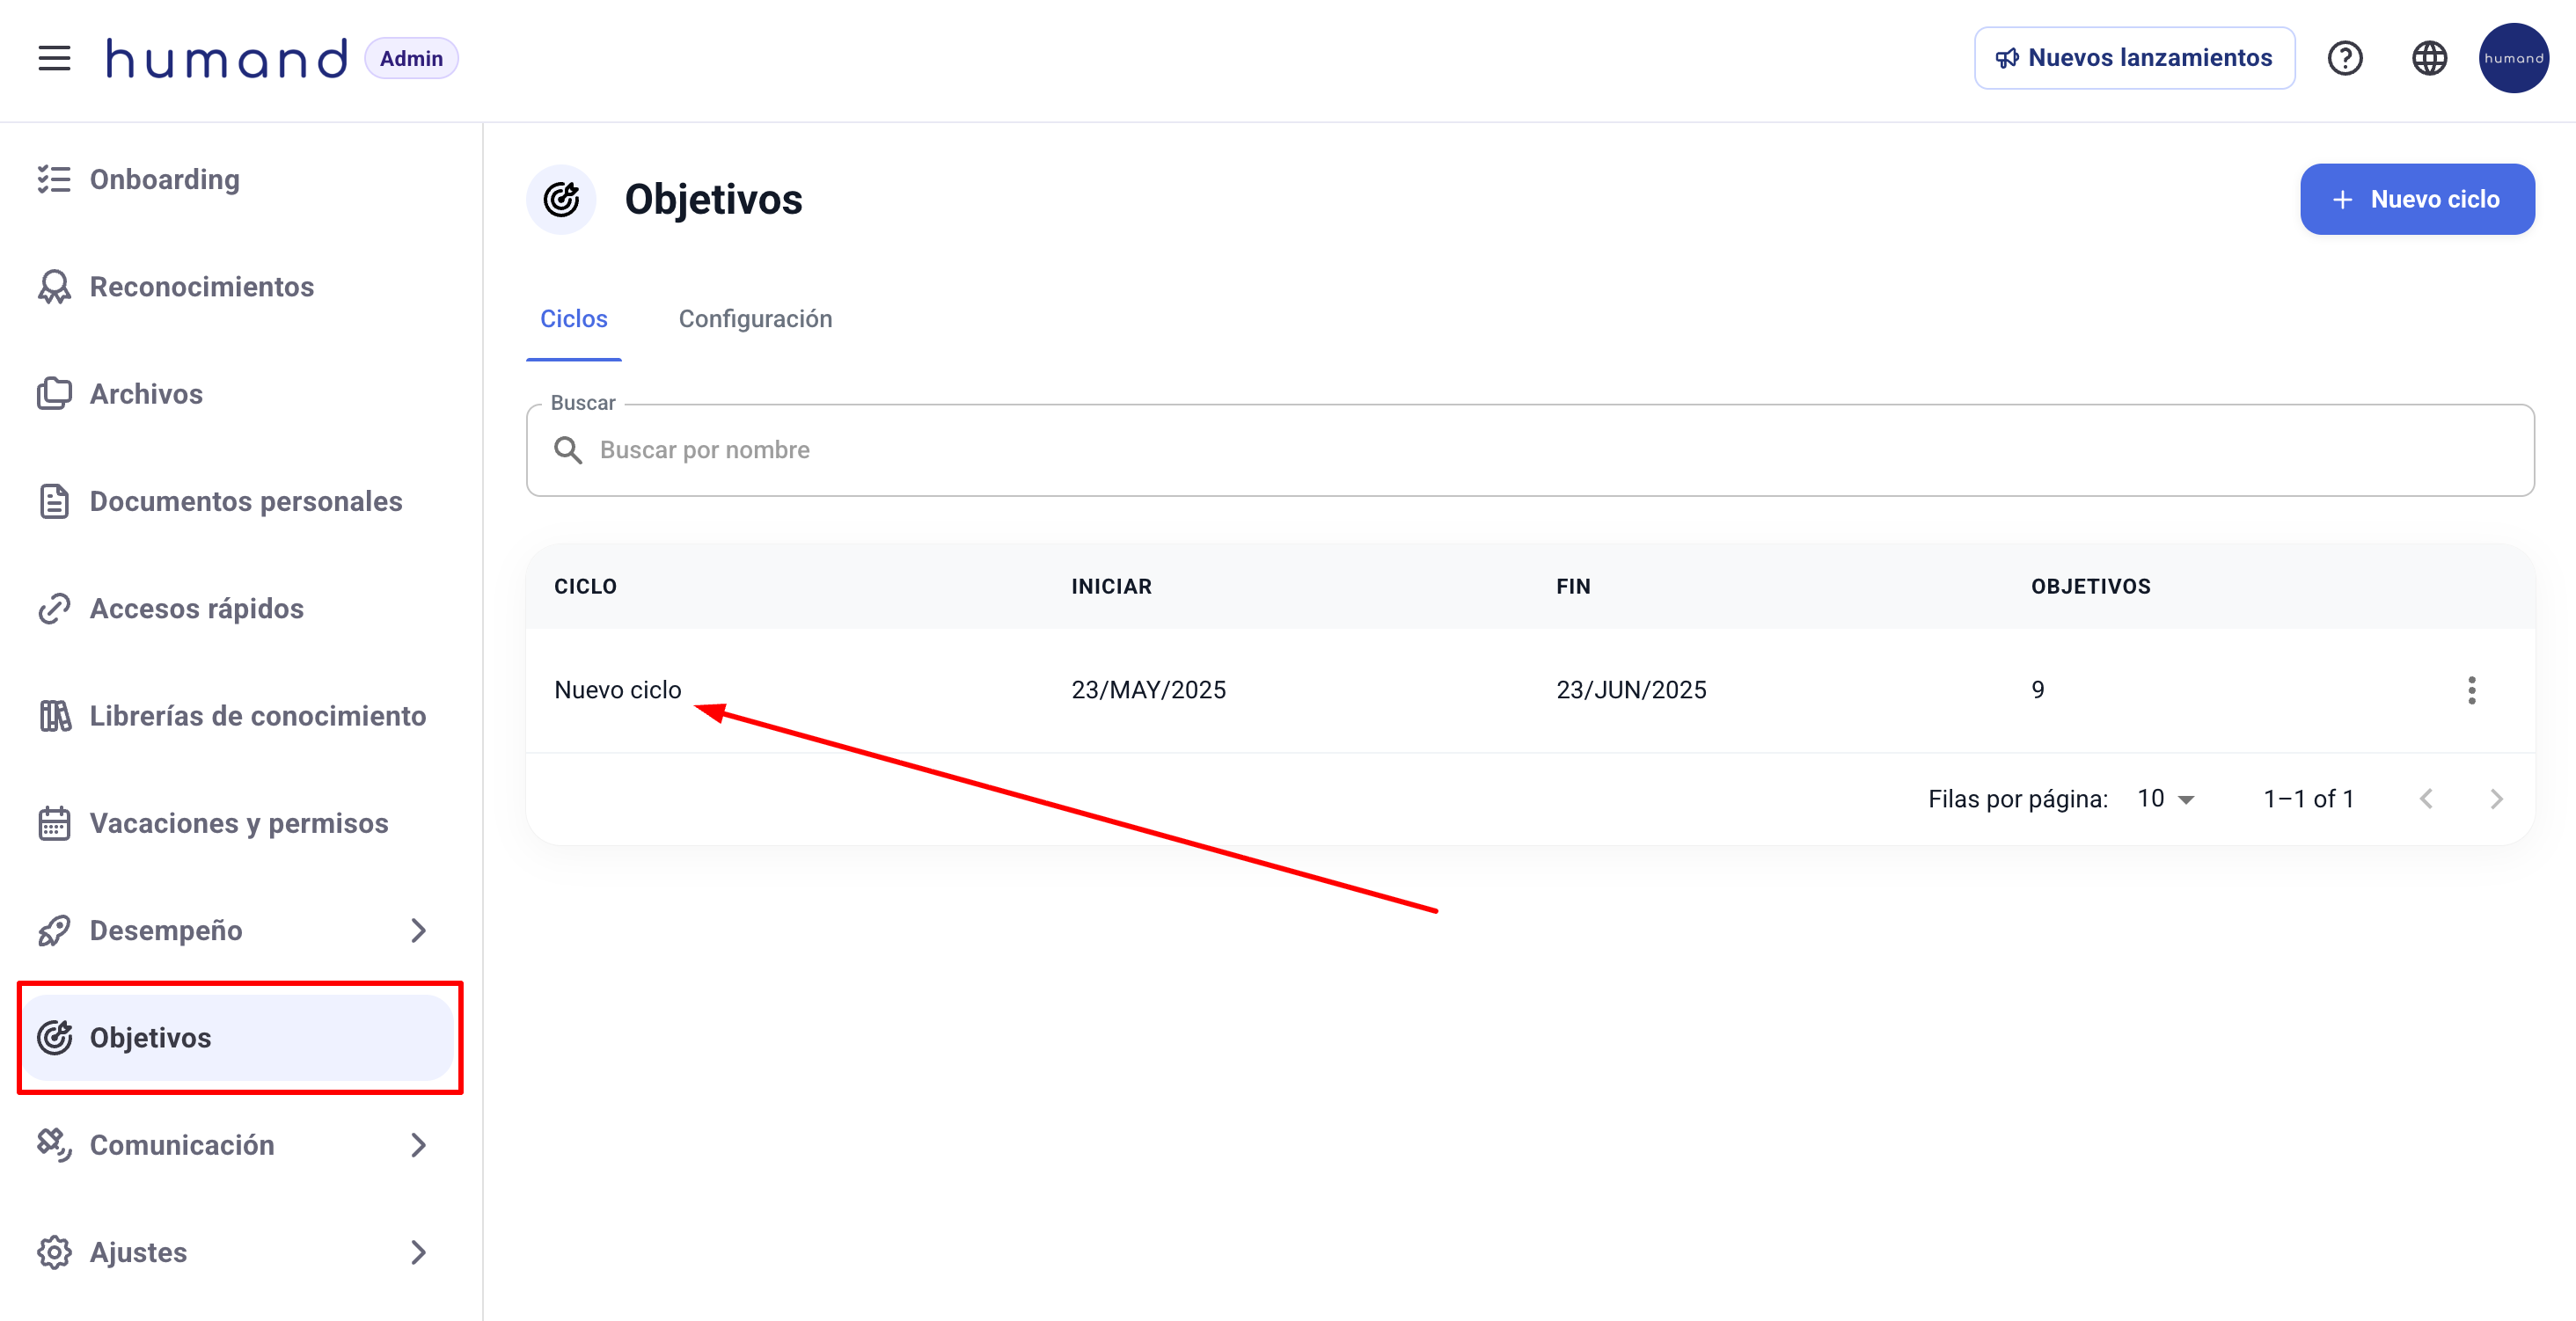Click the Onboarding checklist icon
2576x1321 pixels.
pos(54,179)
